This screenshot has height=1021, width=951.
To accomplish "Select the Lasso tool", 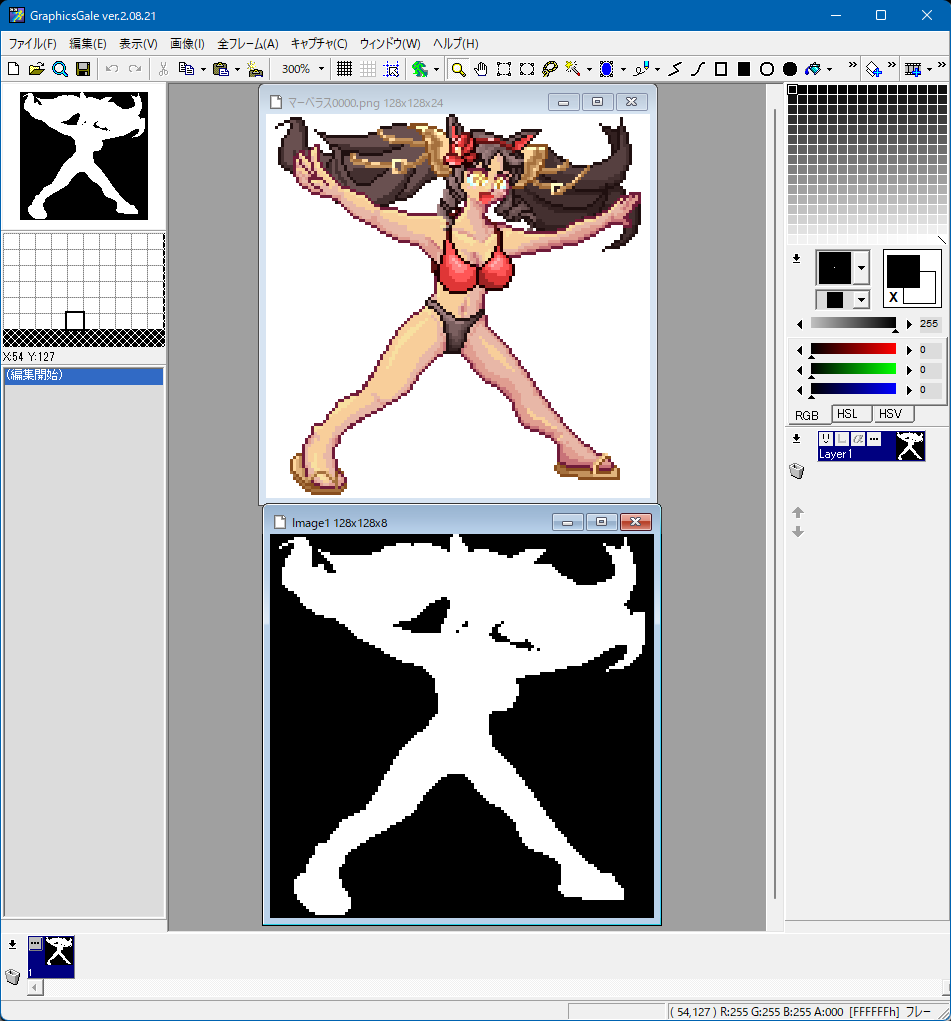I will coord(550,68).
